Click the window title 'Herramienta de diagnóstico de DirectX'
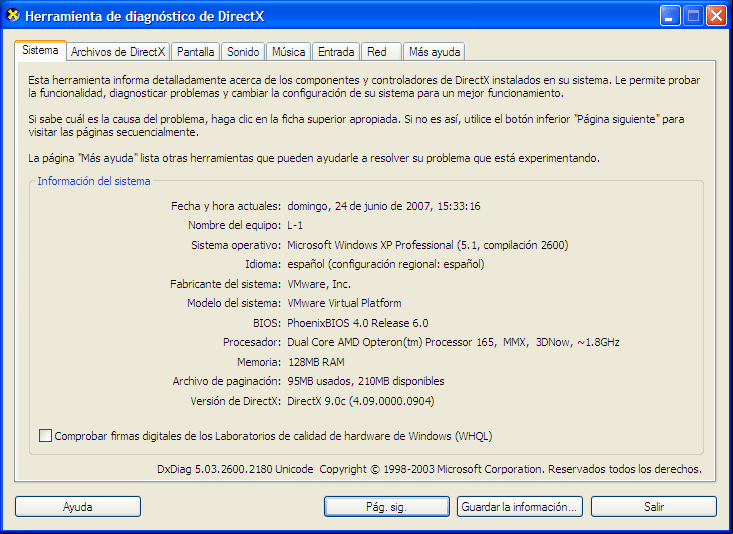 144,16
